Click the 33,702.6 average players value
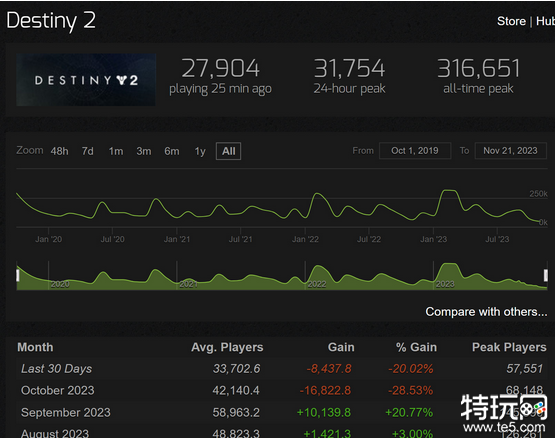The image size is (555, 439). pos(236,369)
